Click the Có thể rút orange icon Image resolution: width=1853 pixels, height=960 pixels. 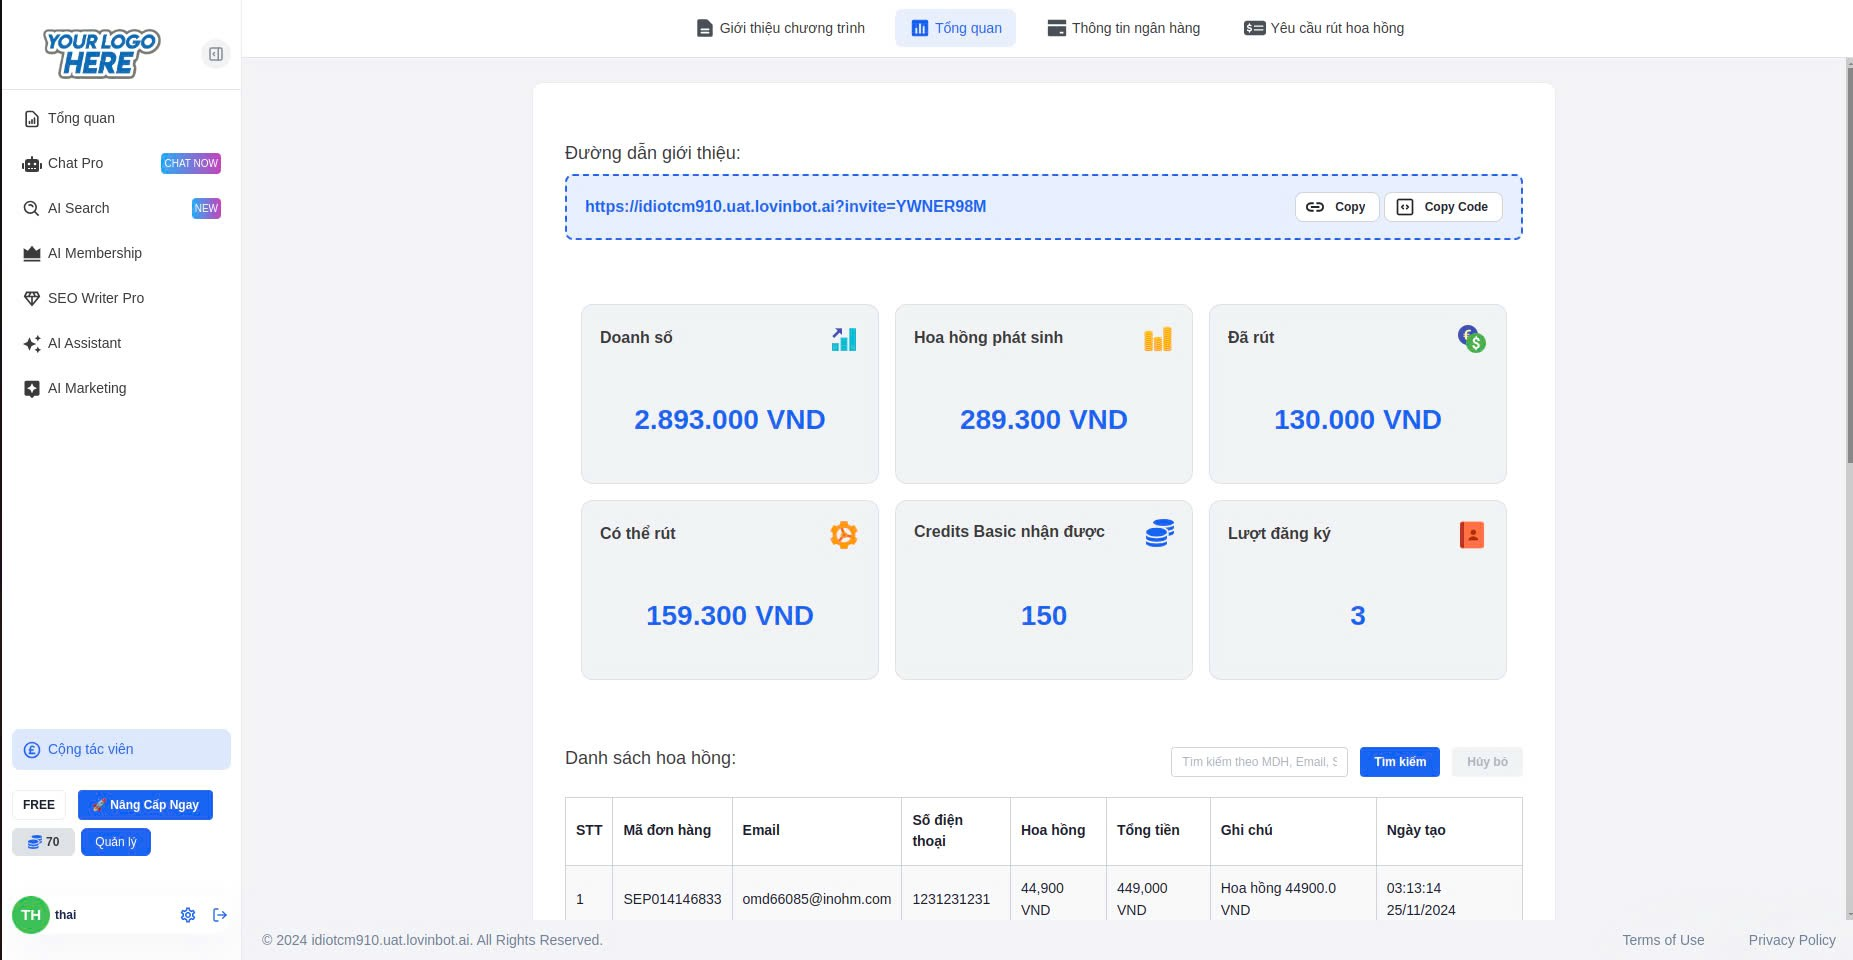[844, 535]
